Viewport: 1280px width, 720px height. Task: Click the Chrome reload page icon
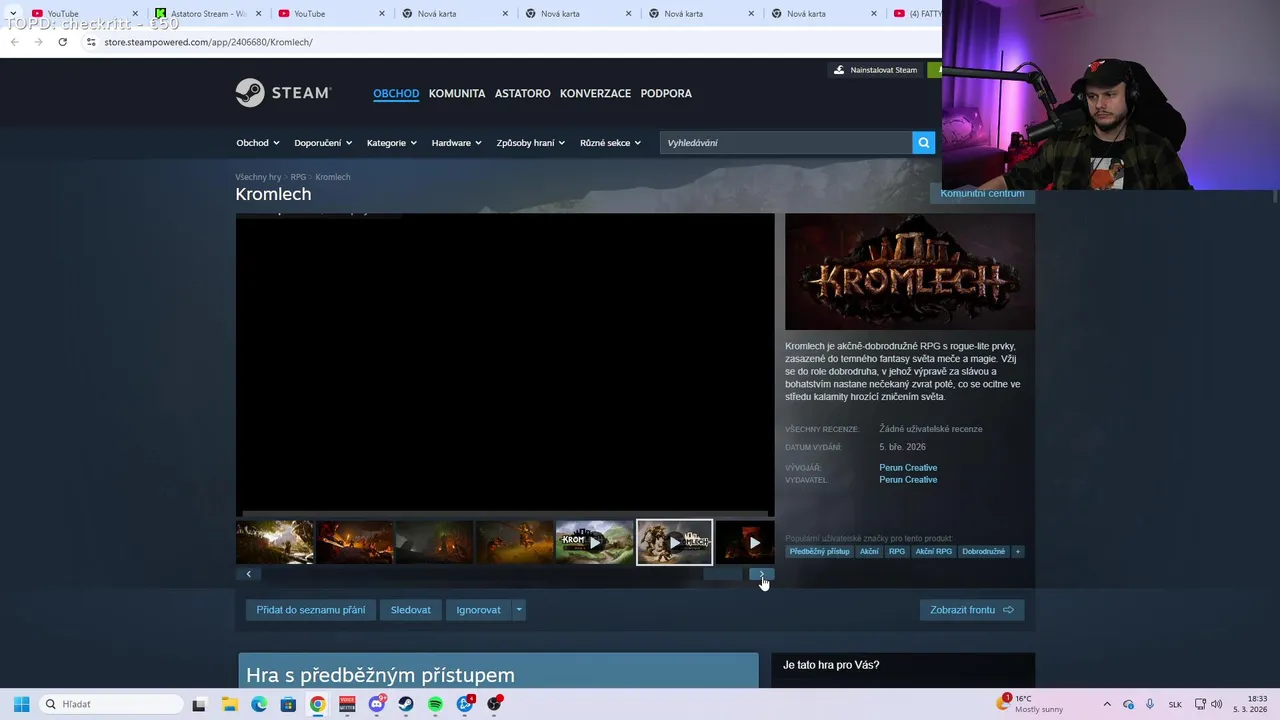tap(62, 42)
